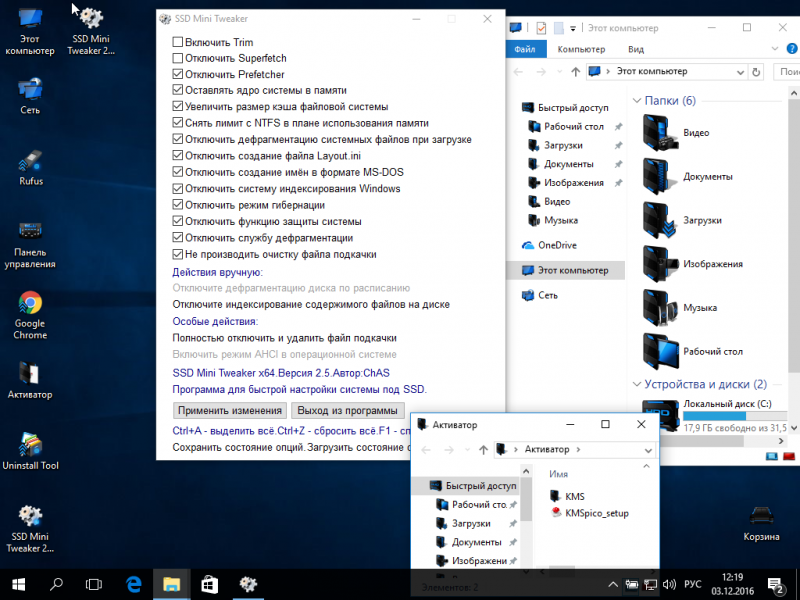This screenshot has height=600, width=800.
Task: Toggle Отключить создание файла Layout.ini
Action: [178, 155]
